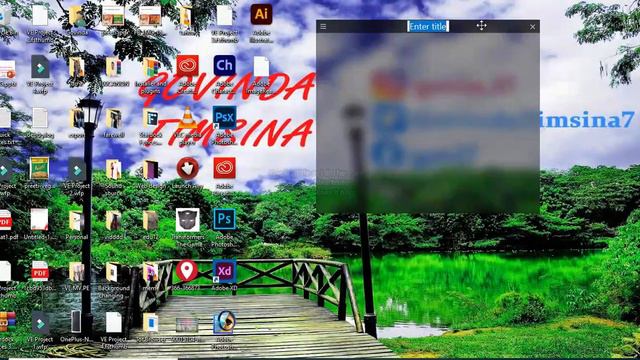
Task: Close the note window
Action: click(x=532, y=27)
